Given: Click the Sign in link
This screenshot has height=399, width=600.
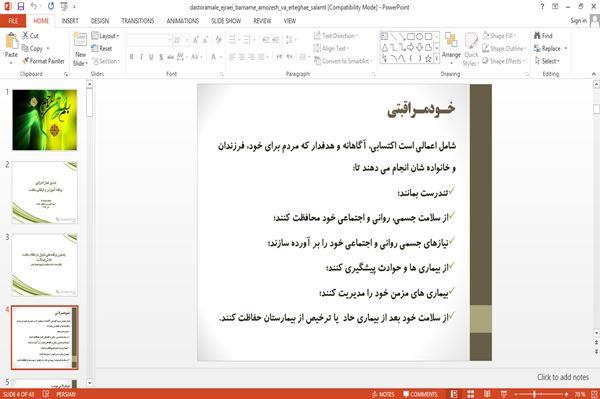Looking at the screenshot, I should click(578, 21).
